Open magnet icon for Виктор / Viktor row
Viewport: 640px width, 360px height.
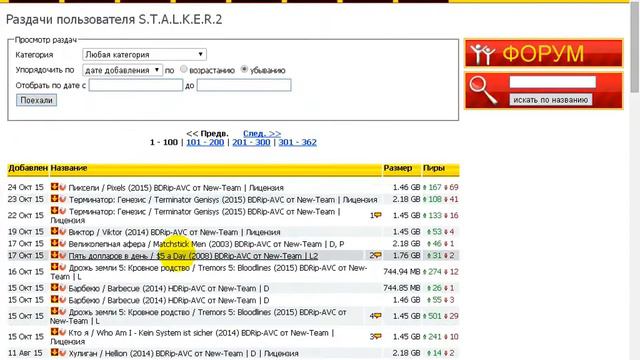click(62, 231)
